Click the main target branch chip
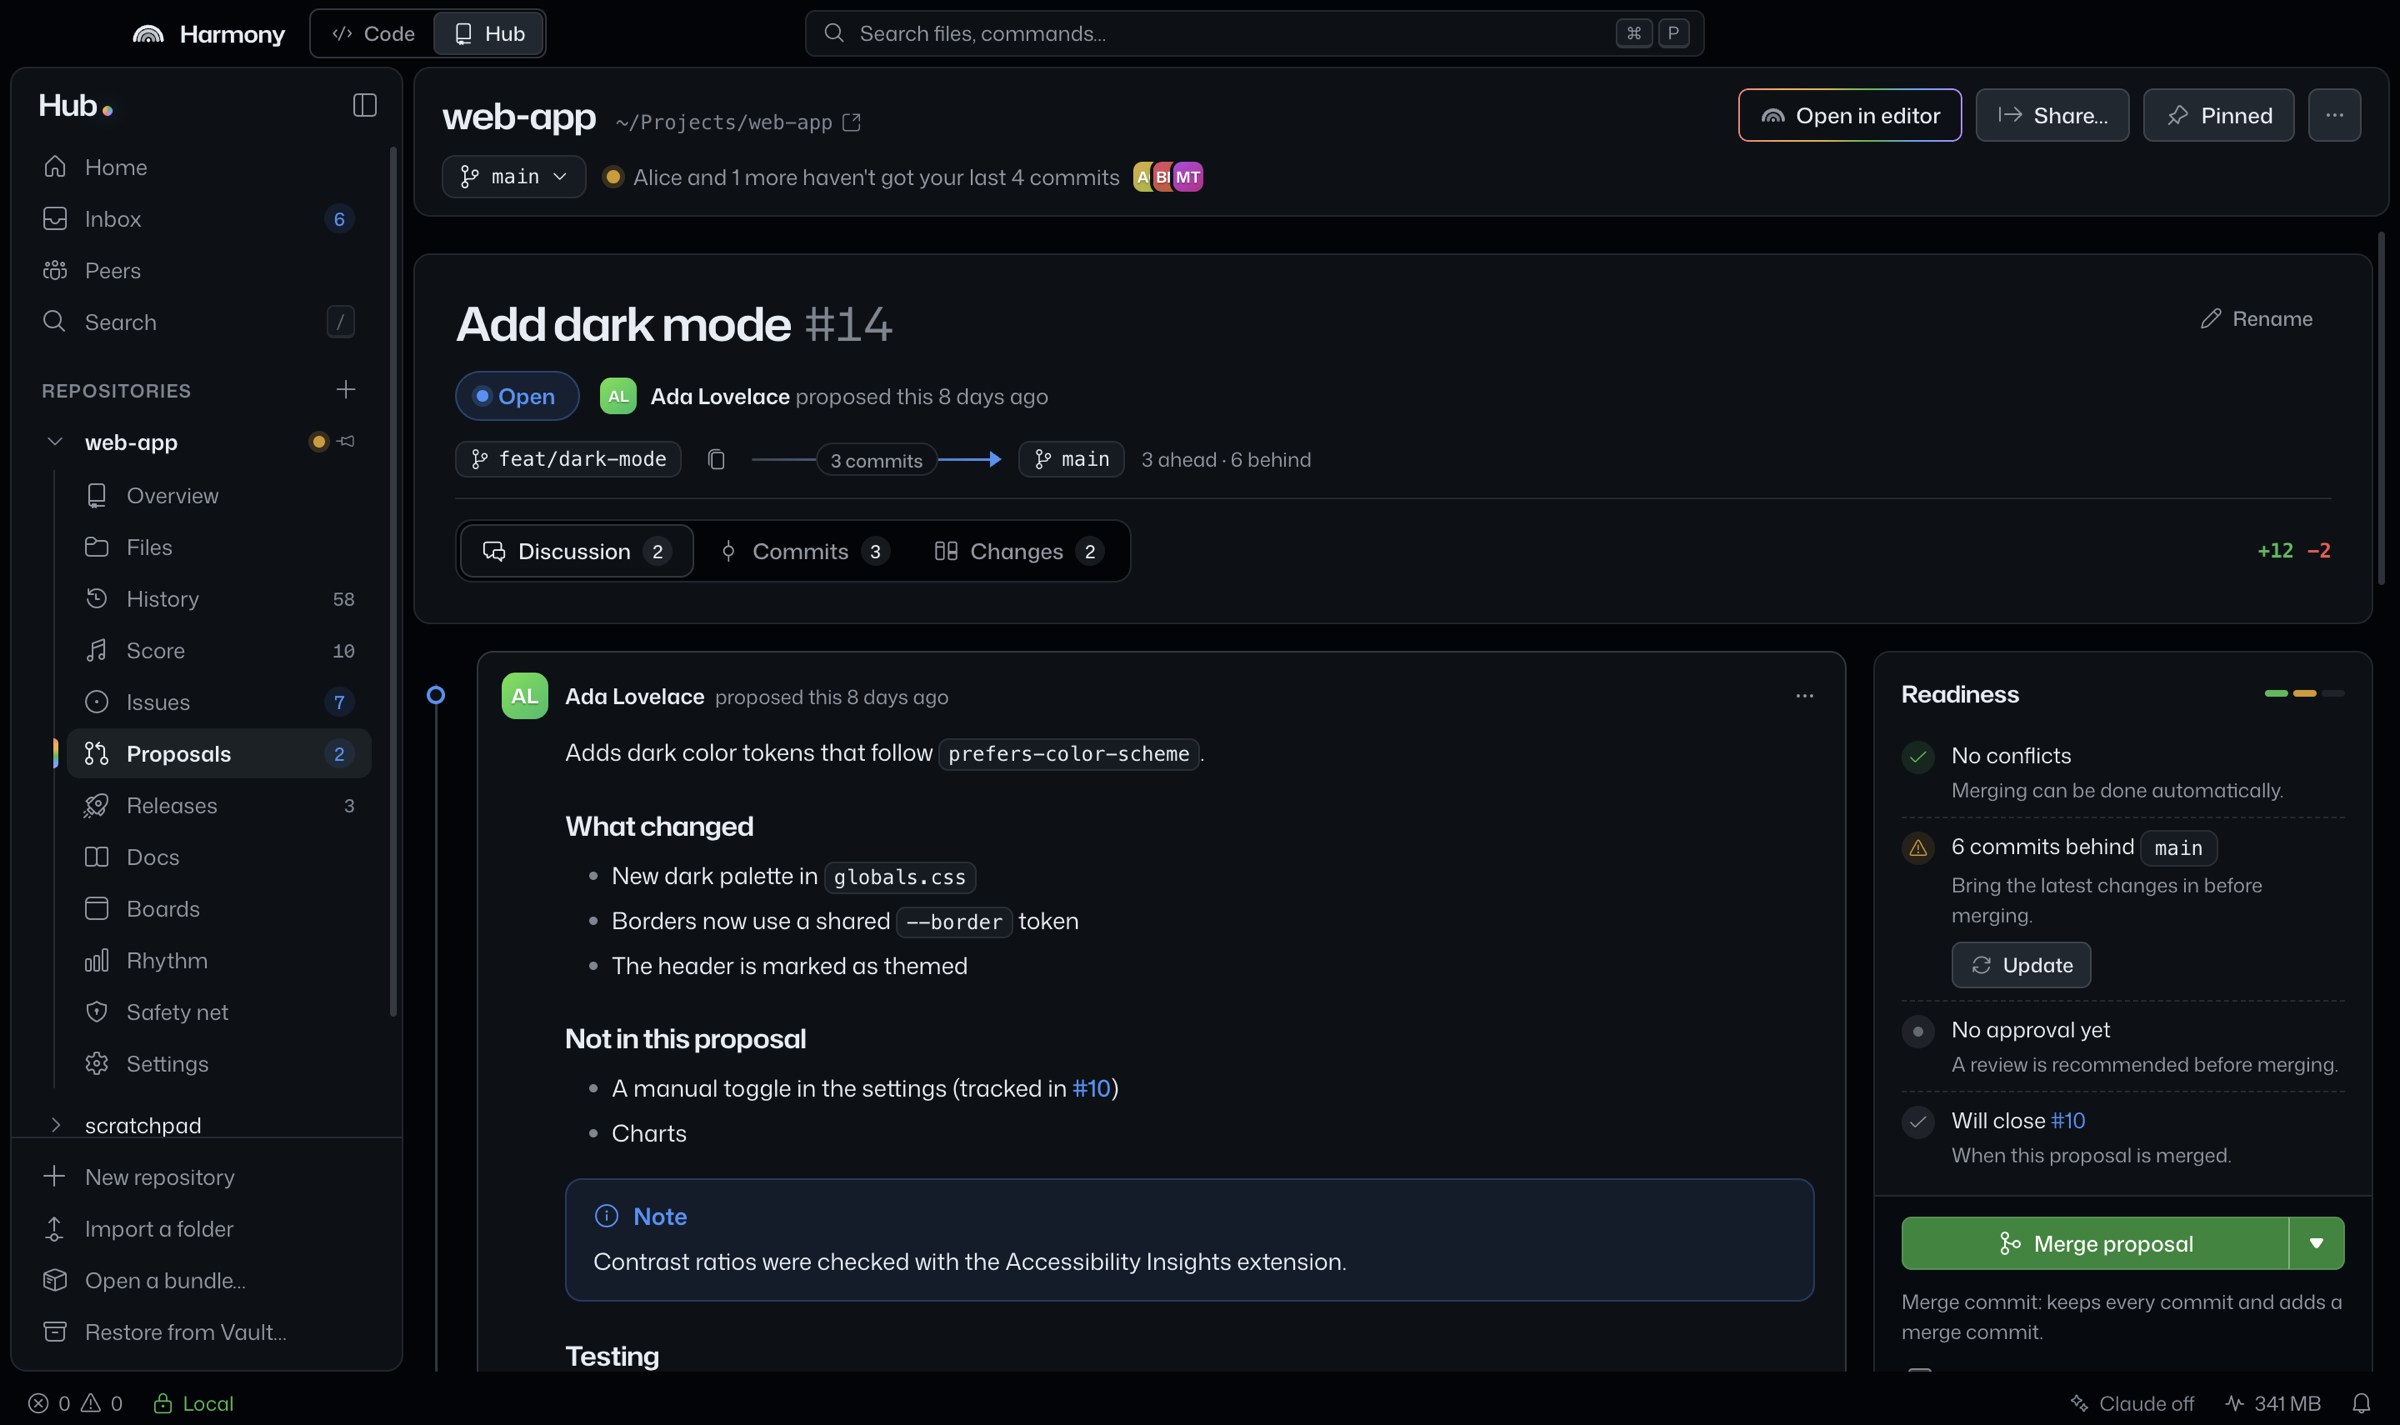 click(x=1071, y=459)
